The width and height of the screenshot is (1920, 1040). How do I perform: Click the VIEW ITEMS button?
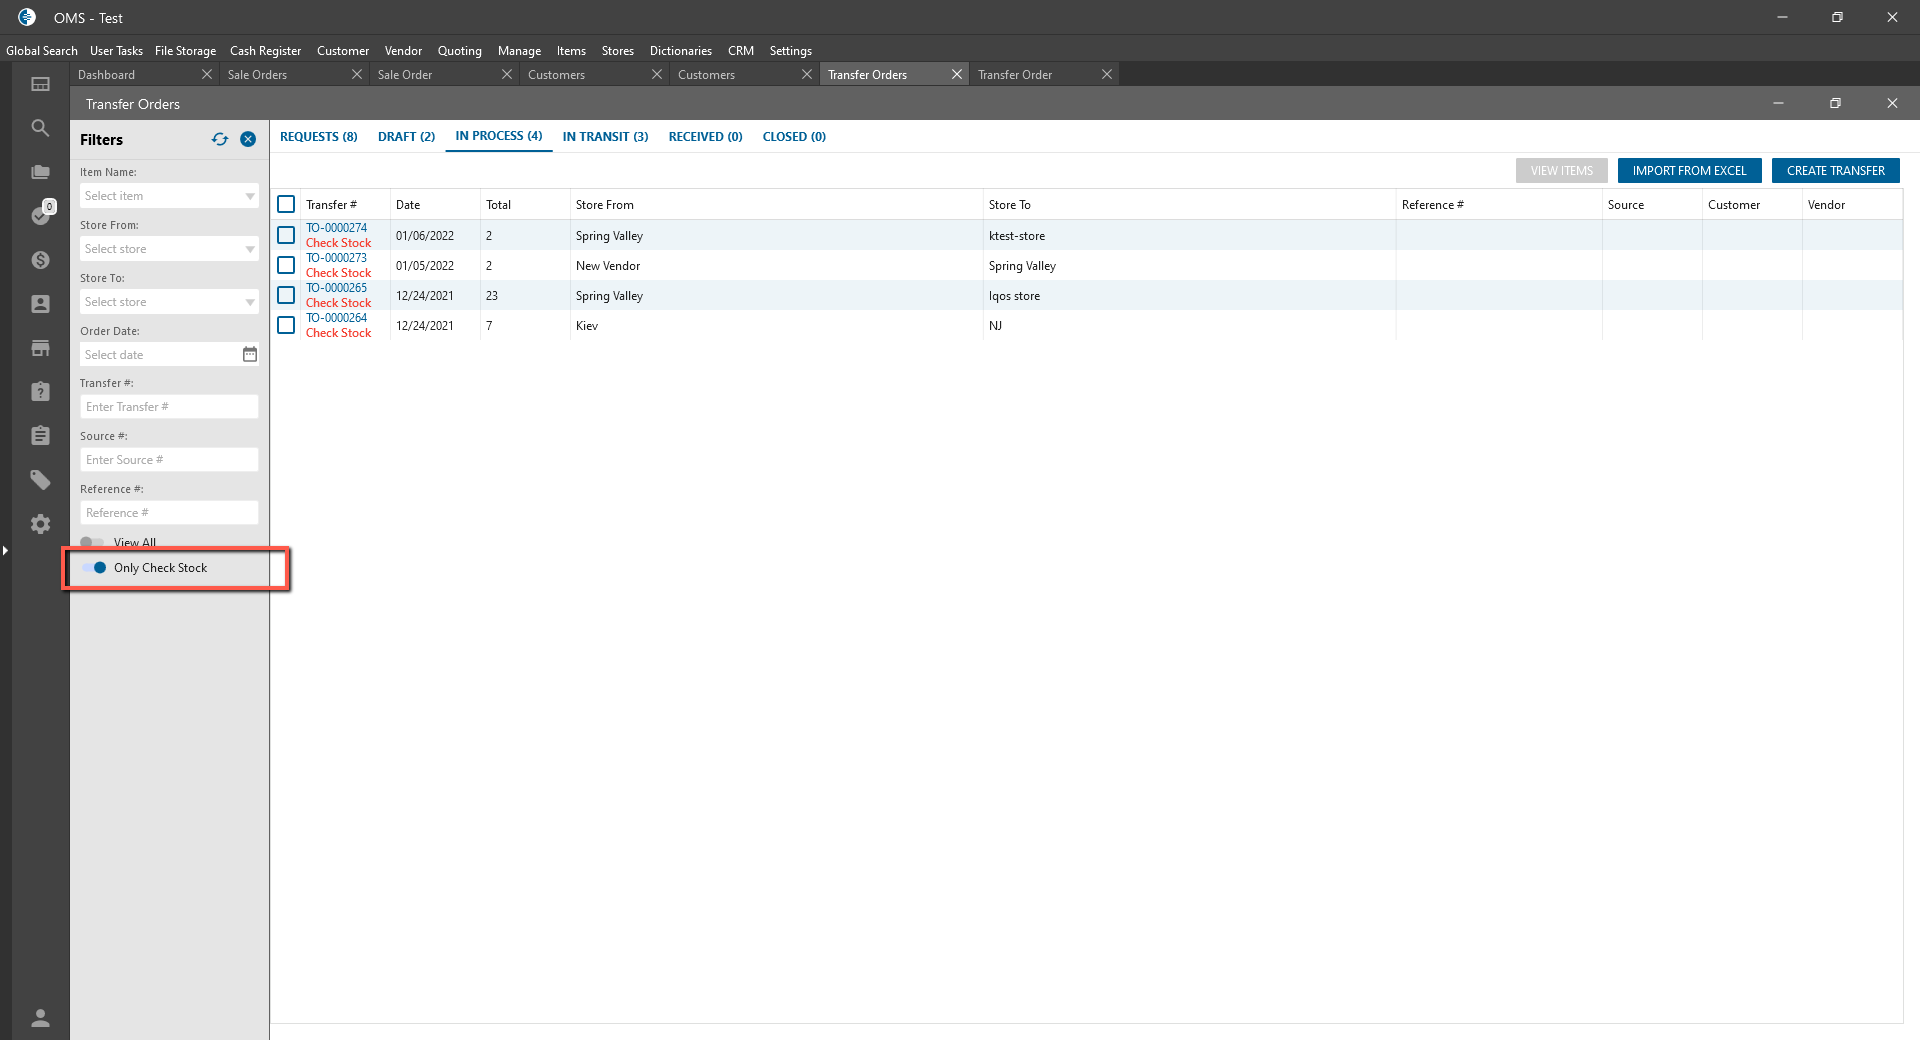coord(1561,171)
